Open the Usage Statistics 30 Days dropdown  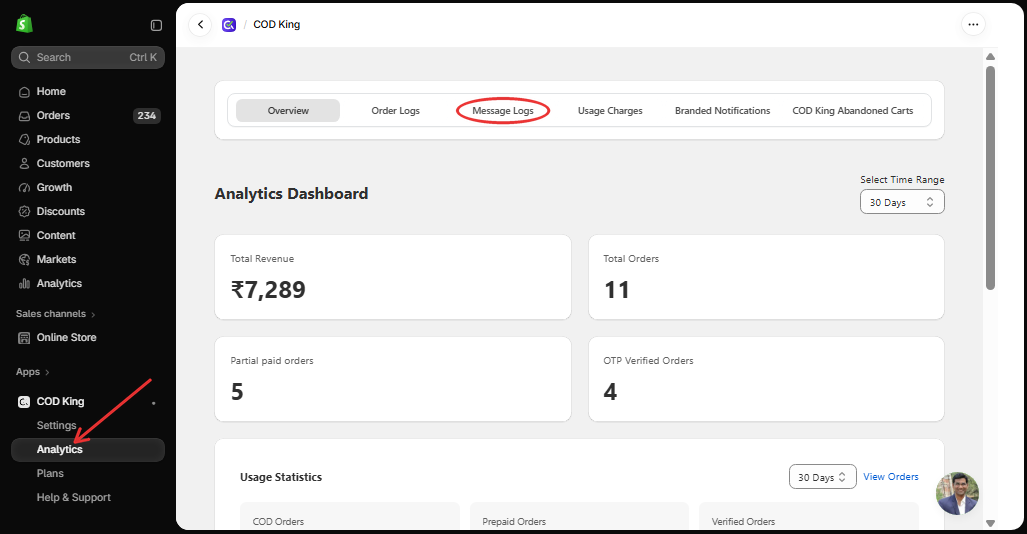(x=823, y=477)
